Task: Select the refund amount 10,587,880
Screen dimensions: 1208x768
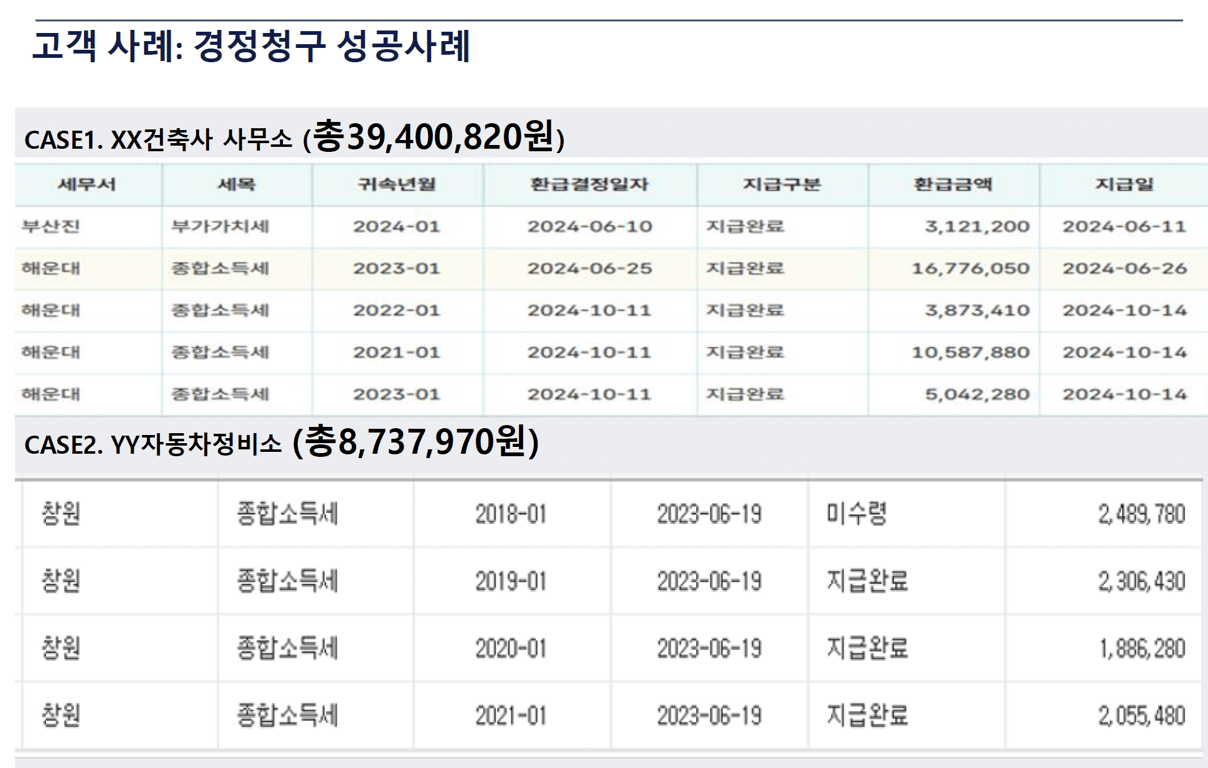Action: click(x=970, y=353)
